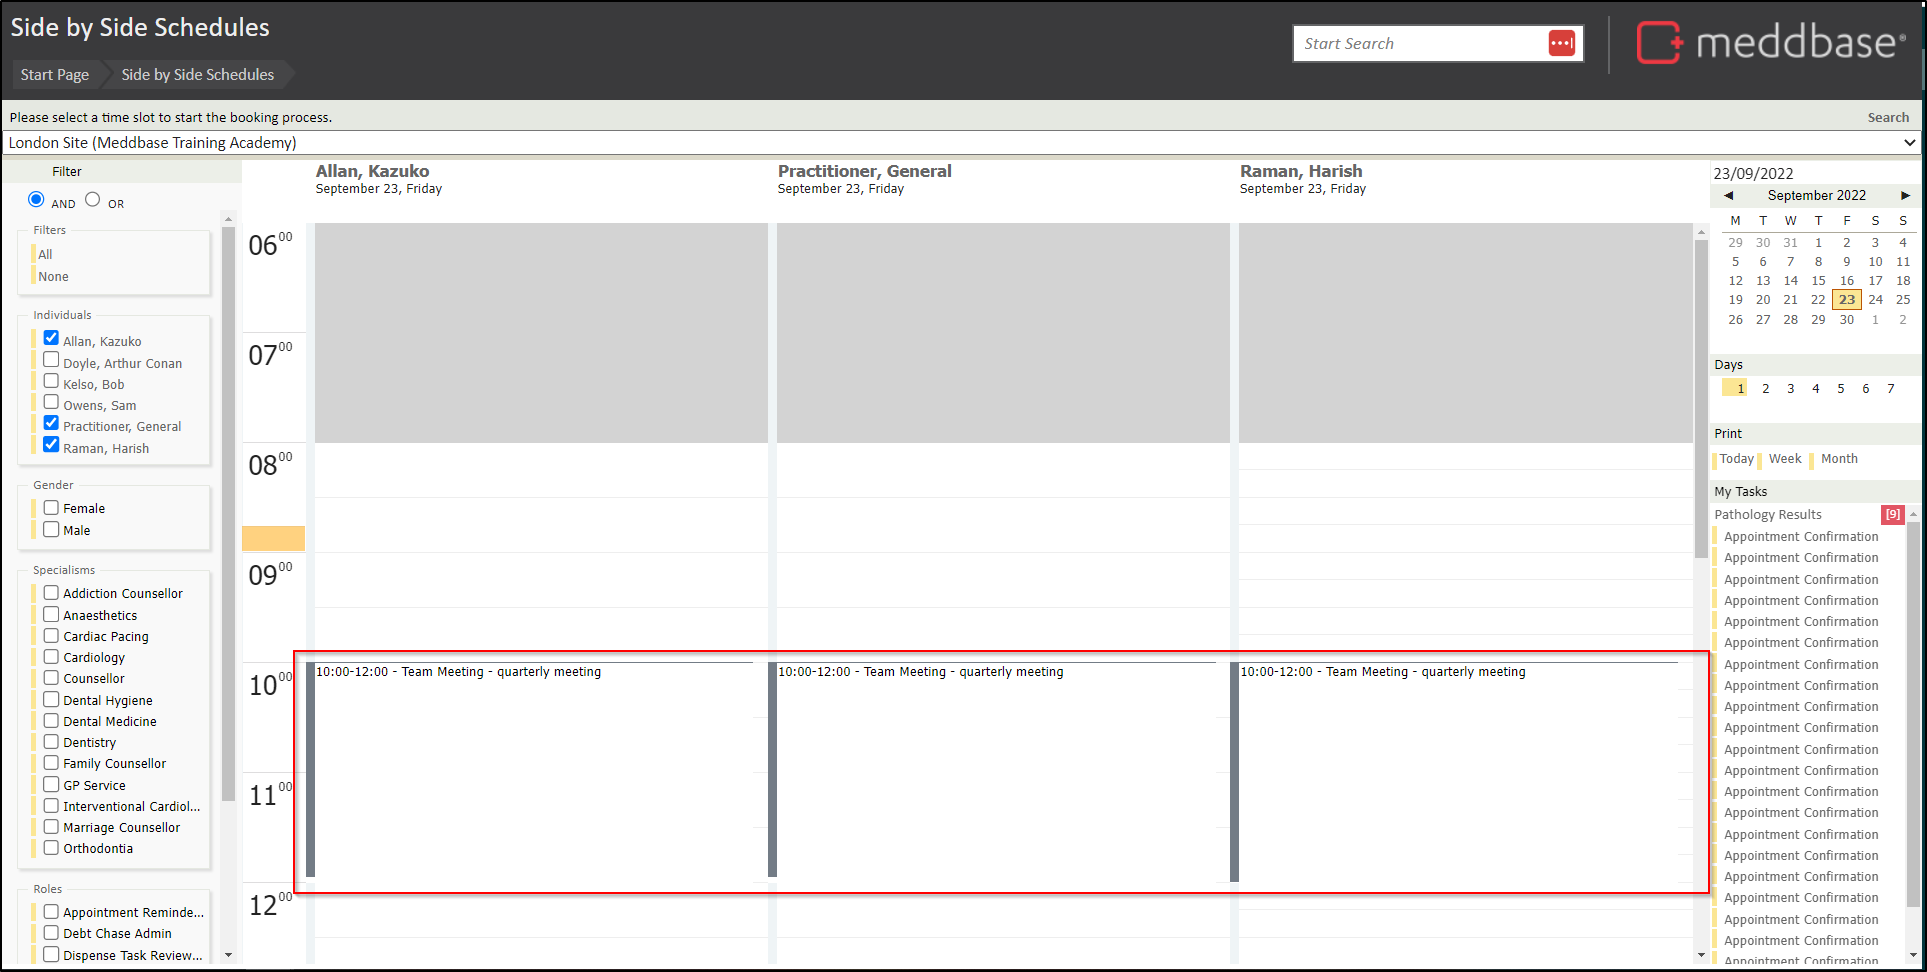Viewport: 1927px width, 972px height.
Task: Click the Week print link
Action: click(x=1784, y=459)
